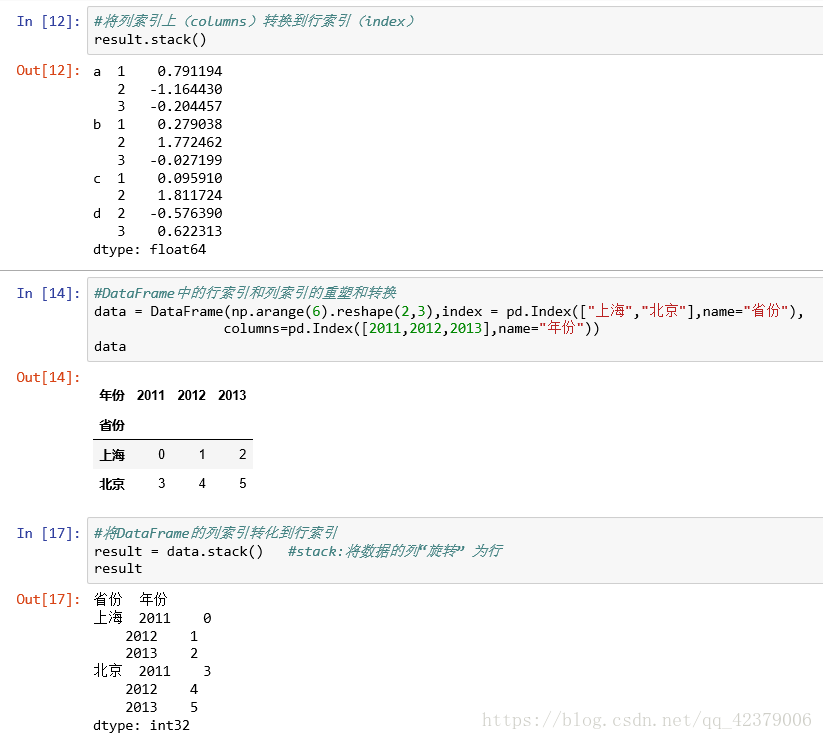Click the 省份 row index name
Image resolution: width=823 pixels, height=740 pixels.
coord(112,425)
